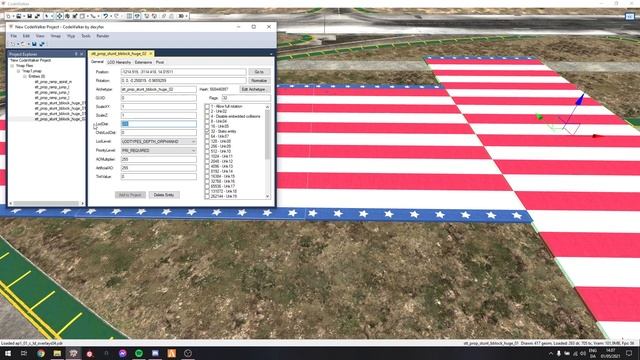Click the Open icon in project window toolbar

click(22, 44)
